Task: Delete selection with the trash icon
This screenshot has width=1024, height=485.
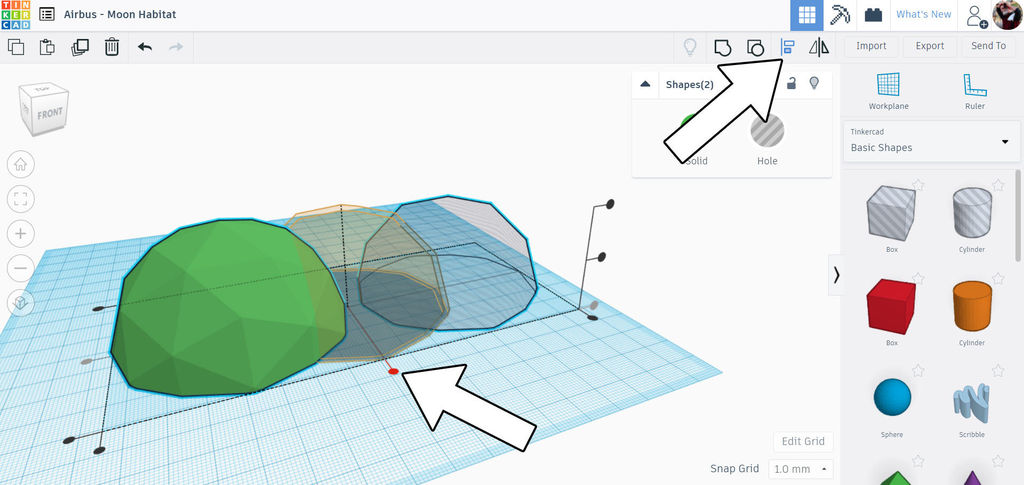Action: pyautogui.click(x=112, y=47)
